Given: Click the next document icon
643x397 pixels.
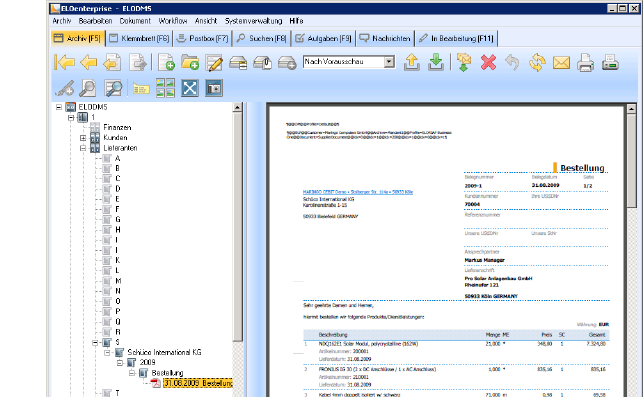Looking at the screenshot, I should 138,62.
